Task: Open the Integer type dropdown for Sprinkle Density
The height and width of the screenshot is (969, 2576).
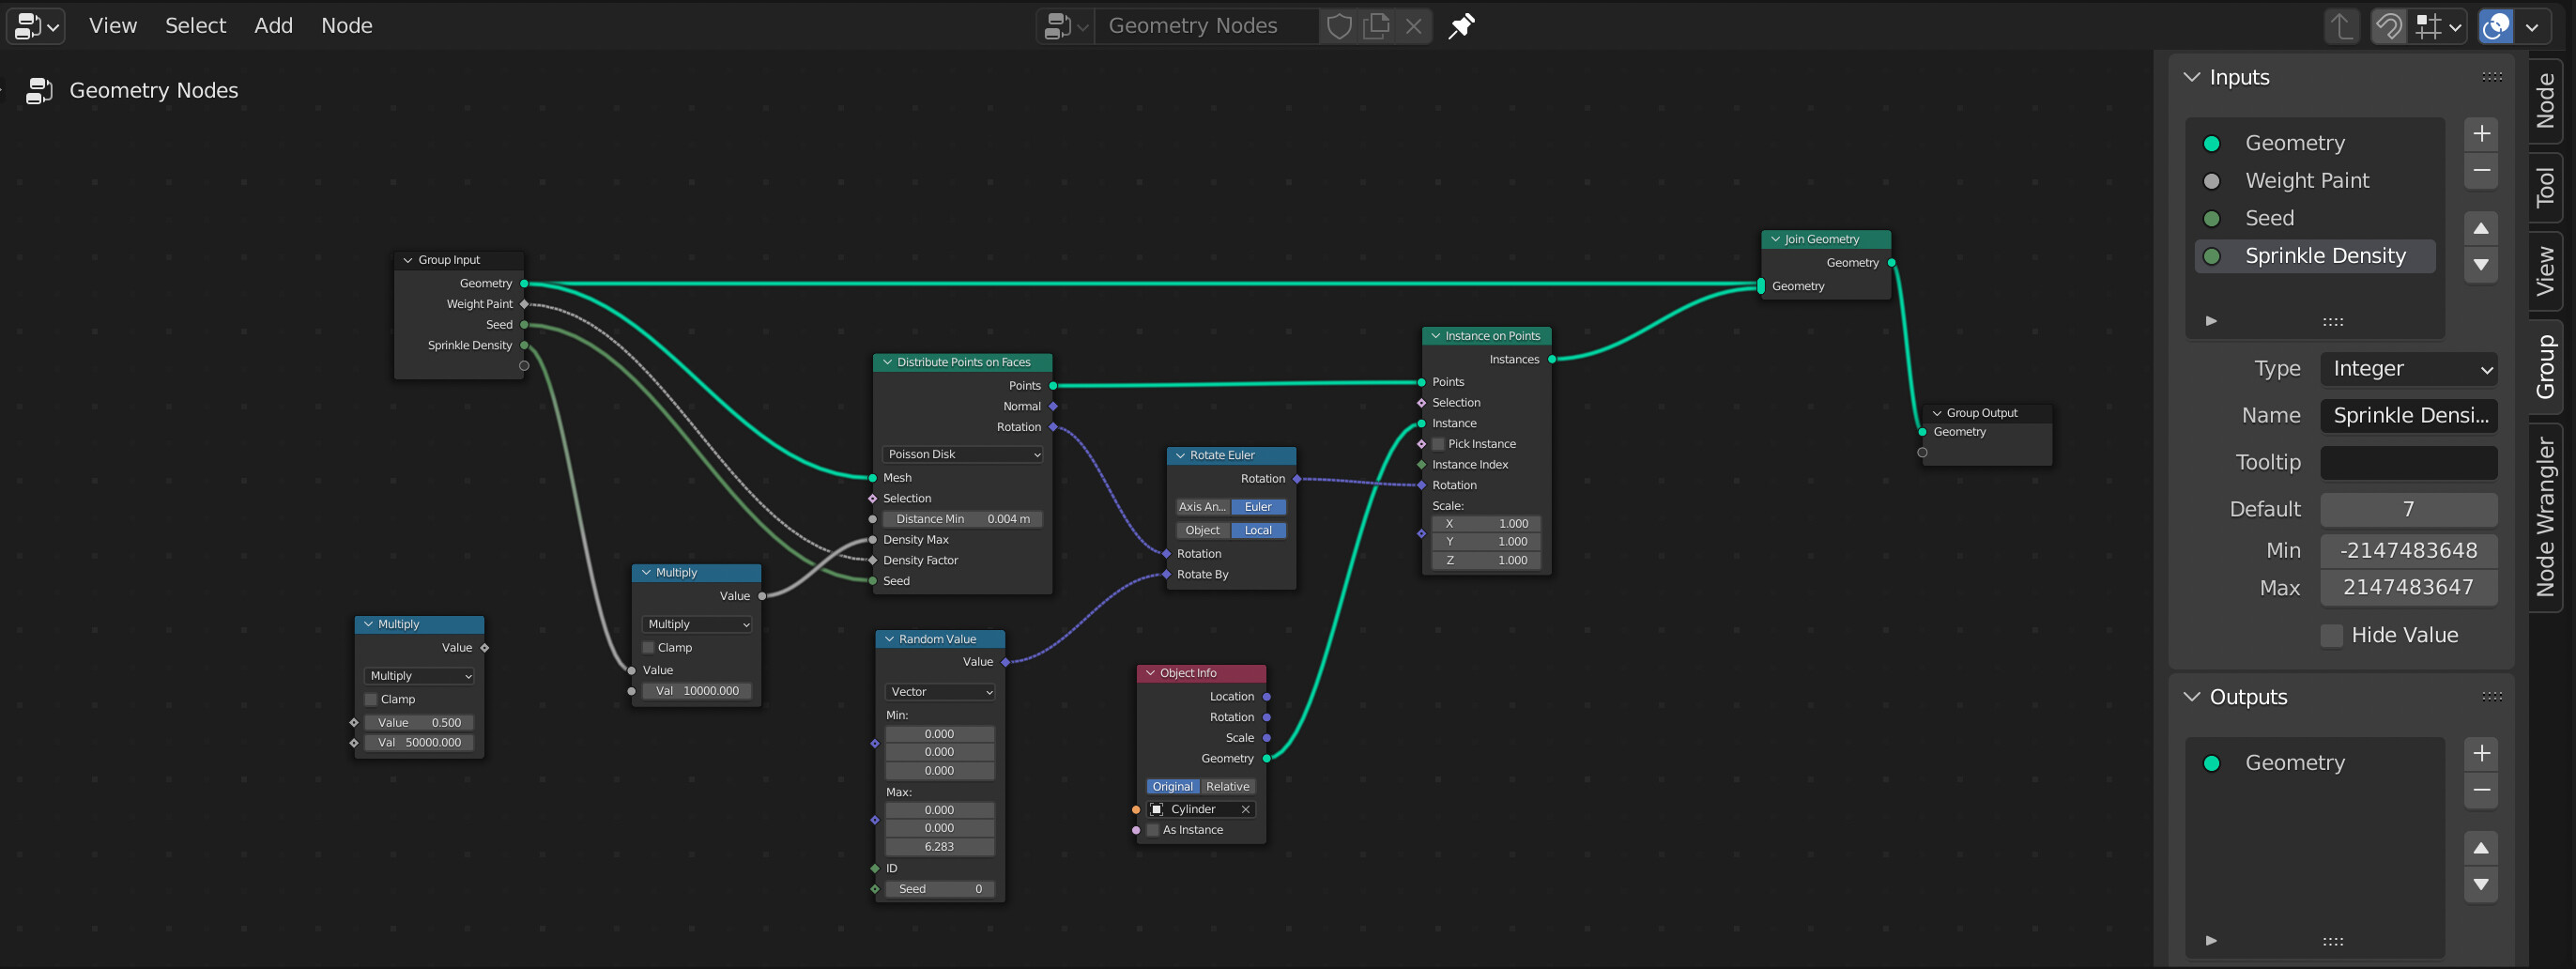Action: [x=2409, y=369]
